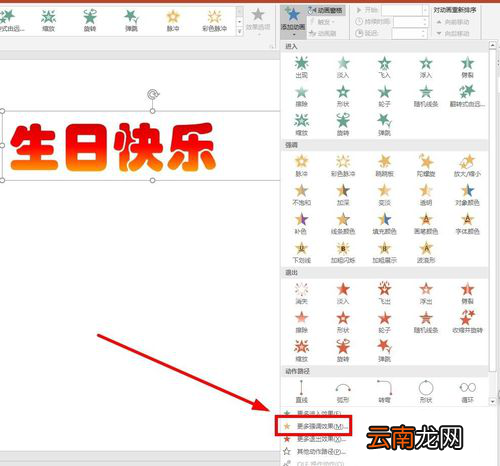The image size is (500, 466).
Task: Select the 轮子 (Wheel) entrance effect
Action: 384,96
